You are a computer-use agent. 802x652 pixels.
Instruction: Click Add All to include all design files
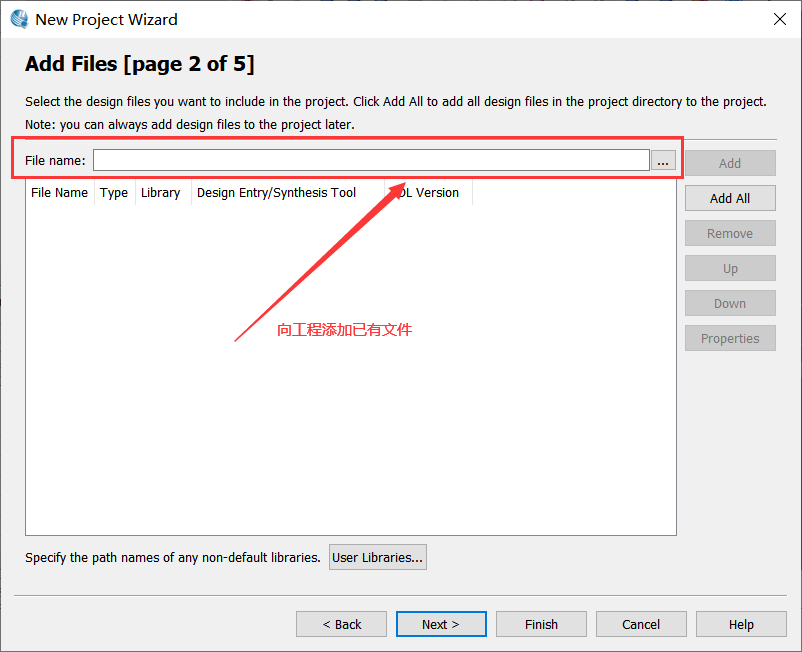coord(730,198)
